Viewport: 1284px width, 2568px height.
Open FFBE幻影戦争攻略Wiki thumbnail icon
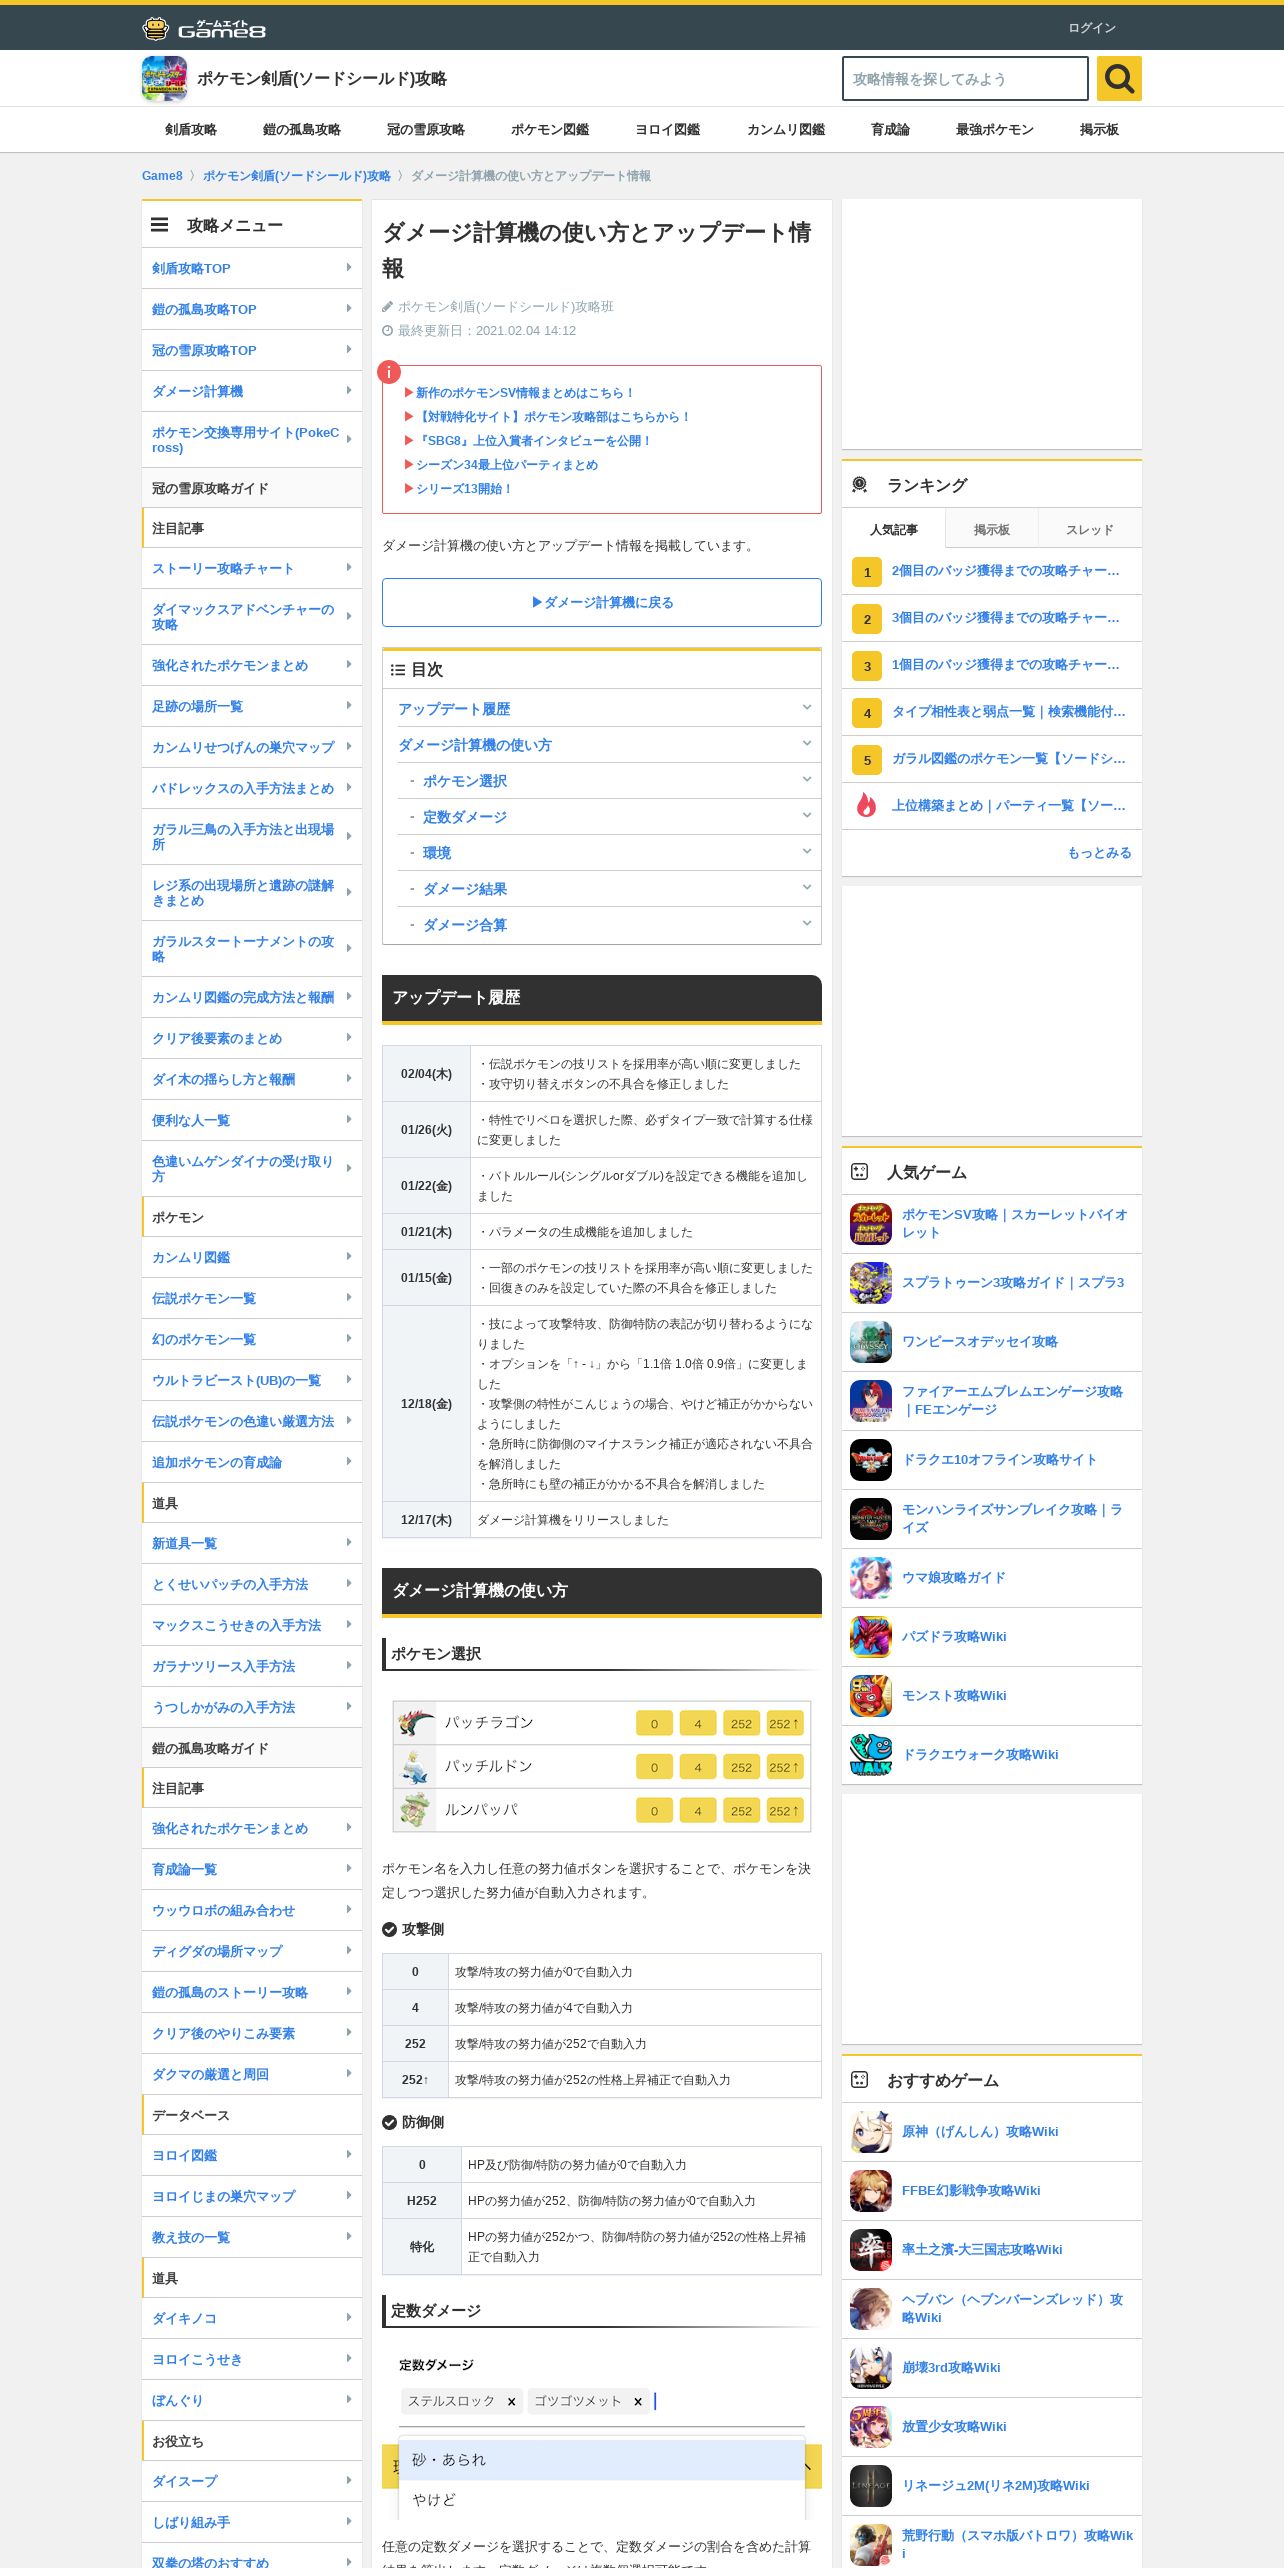[x=870, y=2191]
